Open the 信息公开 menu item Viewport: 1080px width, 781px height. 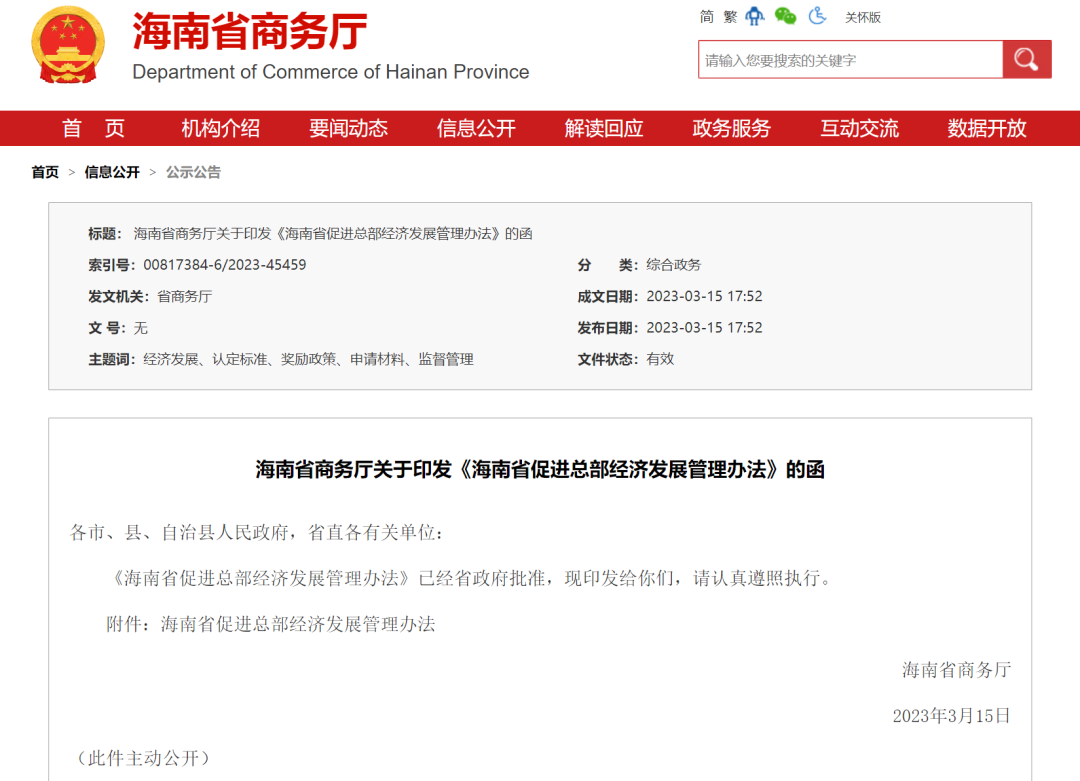tap(476, 128)
